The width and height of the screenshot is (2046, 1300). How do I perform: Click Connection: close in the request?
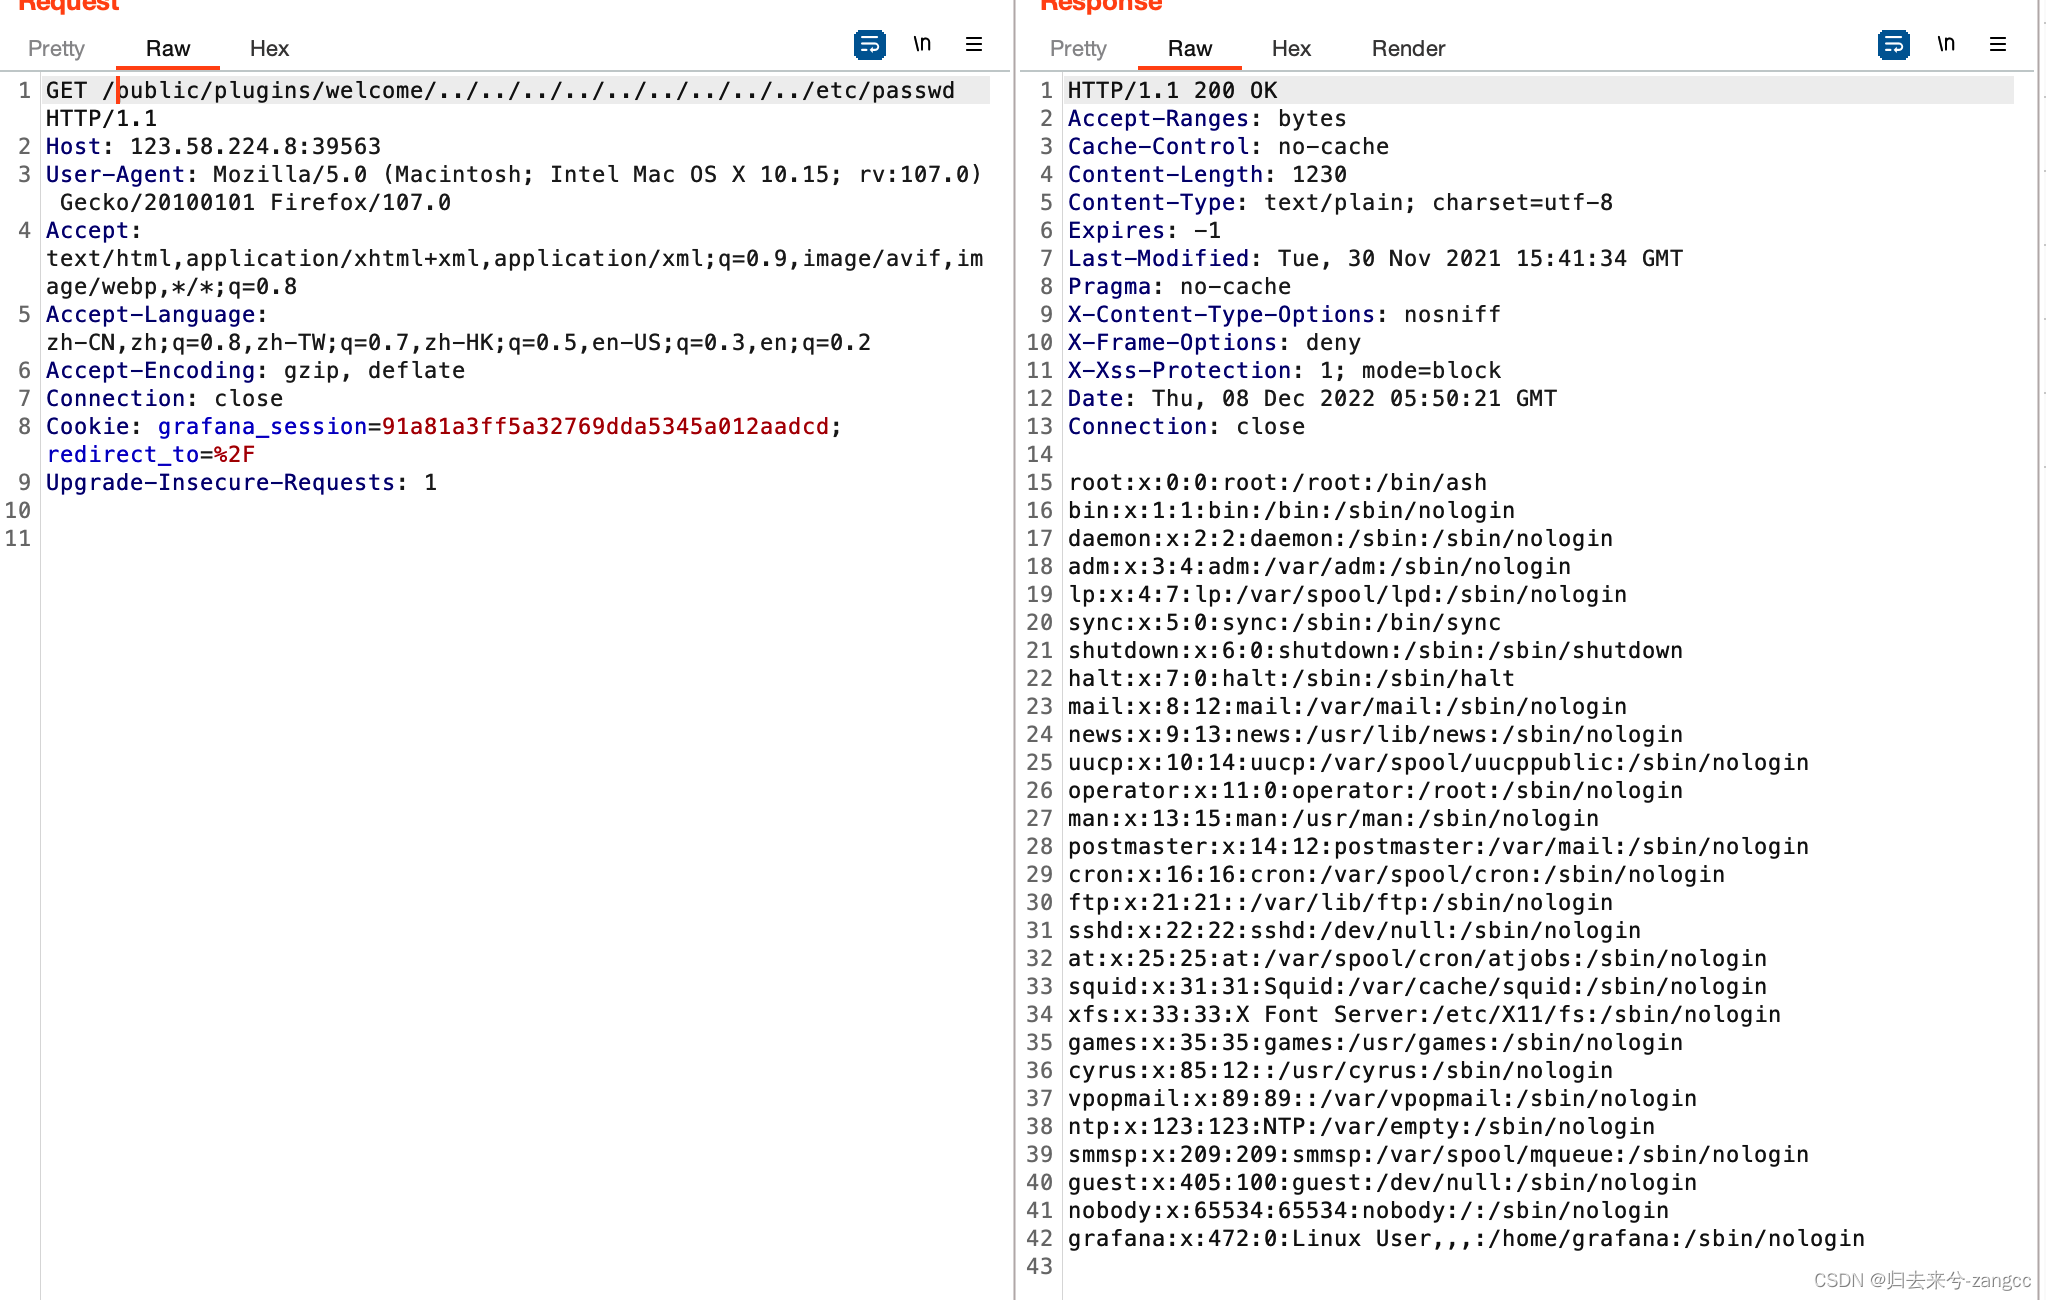click(x=164, y=398)
